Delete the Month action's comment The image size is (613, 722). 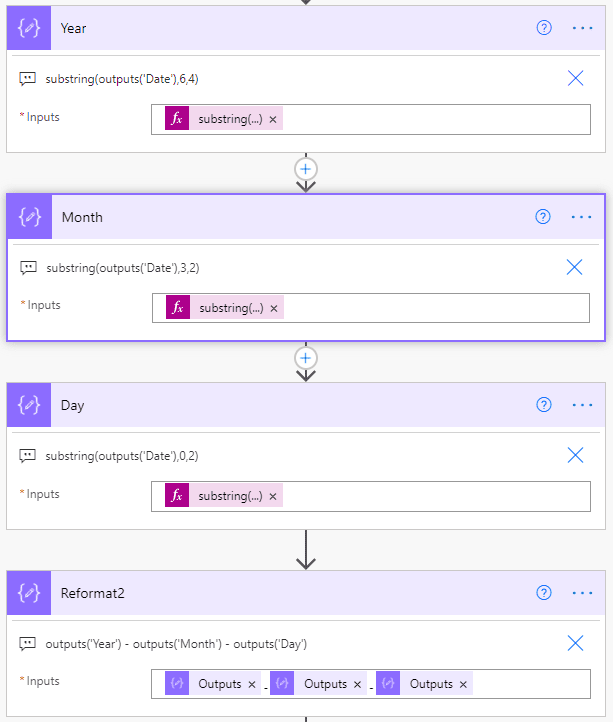click(574, 267)
